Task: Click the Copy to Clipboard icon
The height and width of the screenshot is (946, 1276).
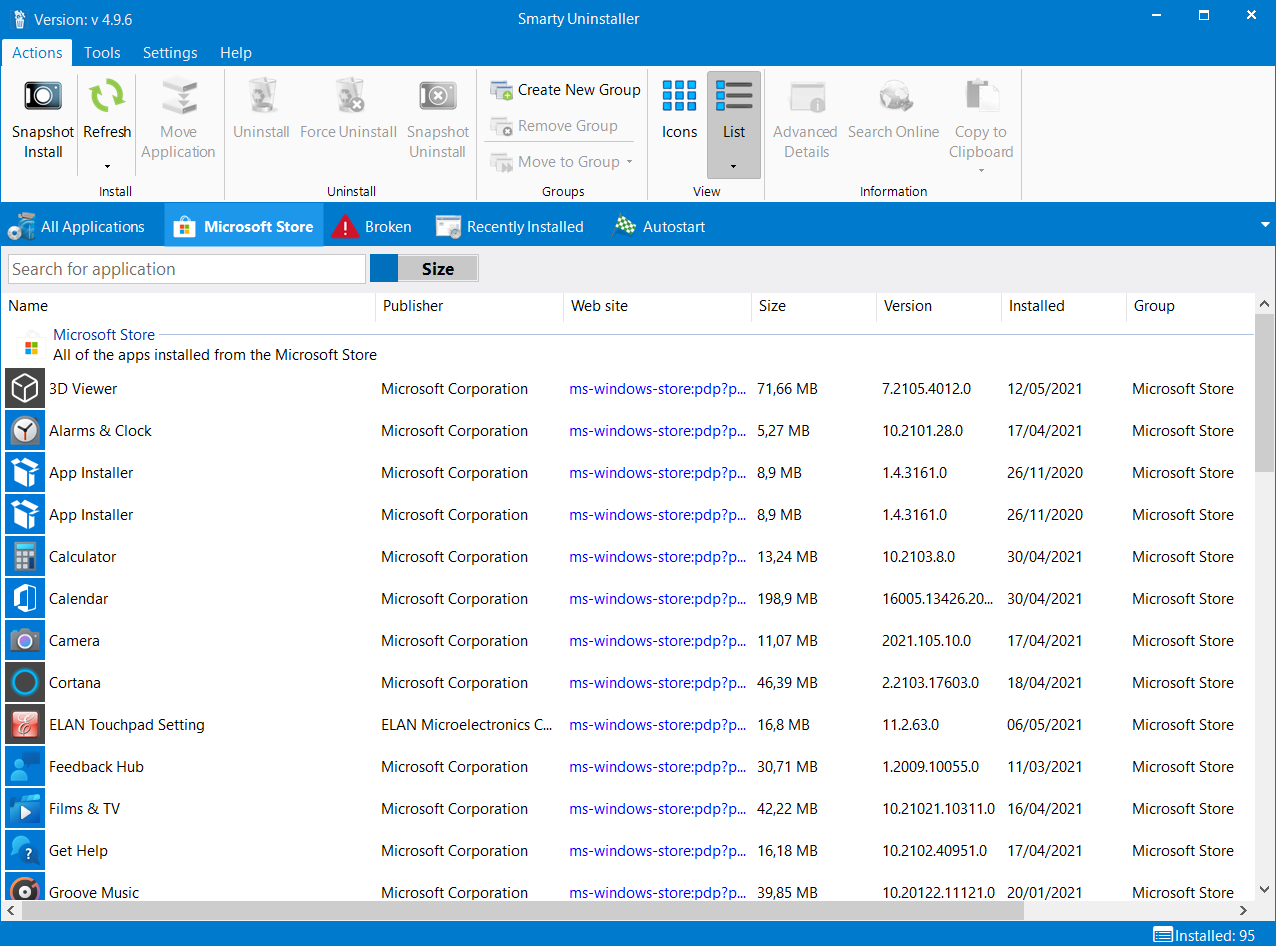Action: 981,97
